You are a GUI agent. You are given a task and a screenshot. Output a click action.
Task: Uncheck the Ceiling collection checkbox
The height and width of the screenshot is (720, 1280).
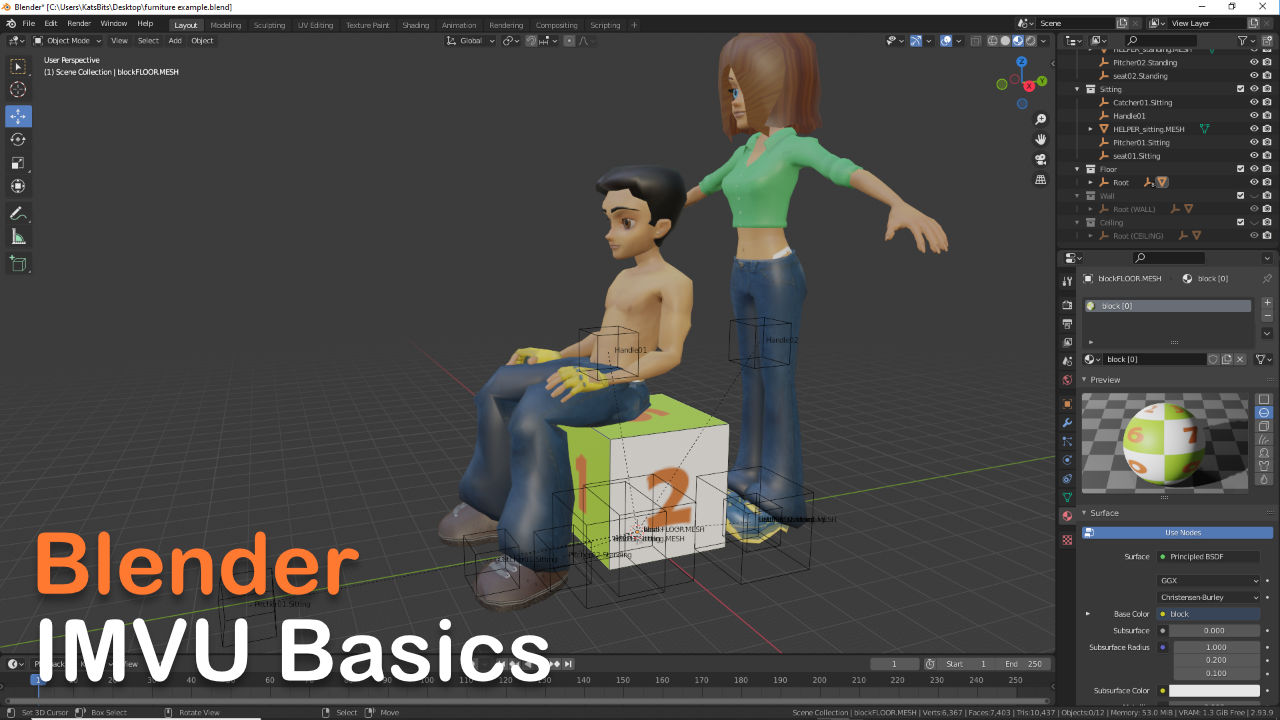(x=1241, y=222)
